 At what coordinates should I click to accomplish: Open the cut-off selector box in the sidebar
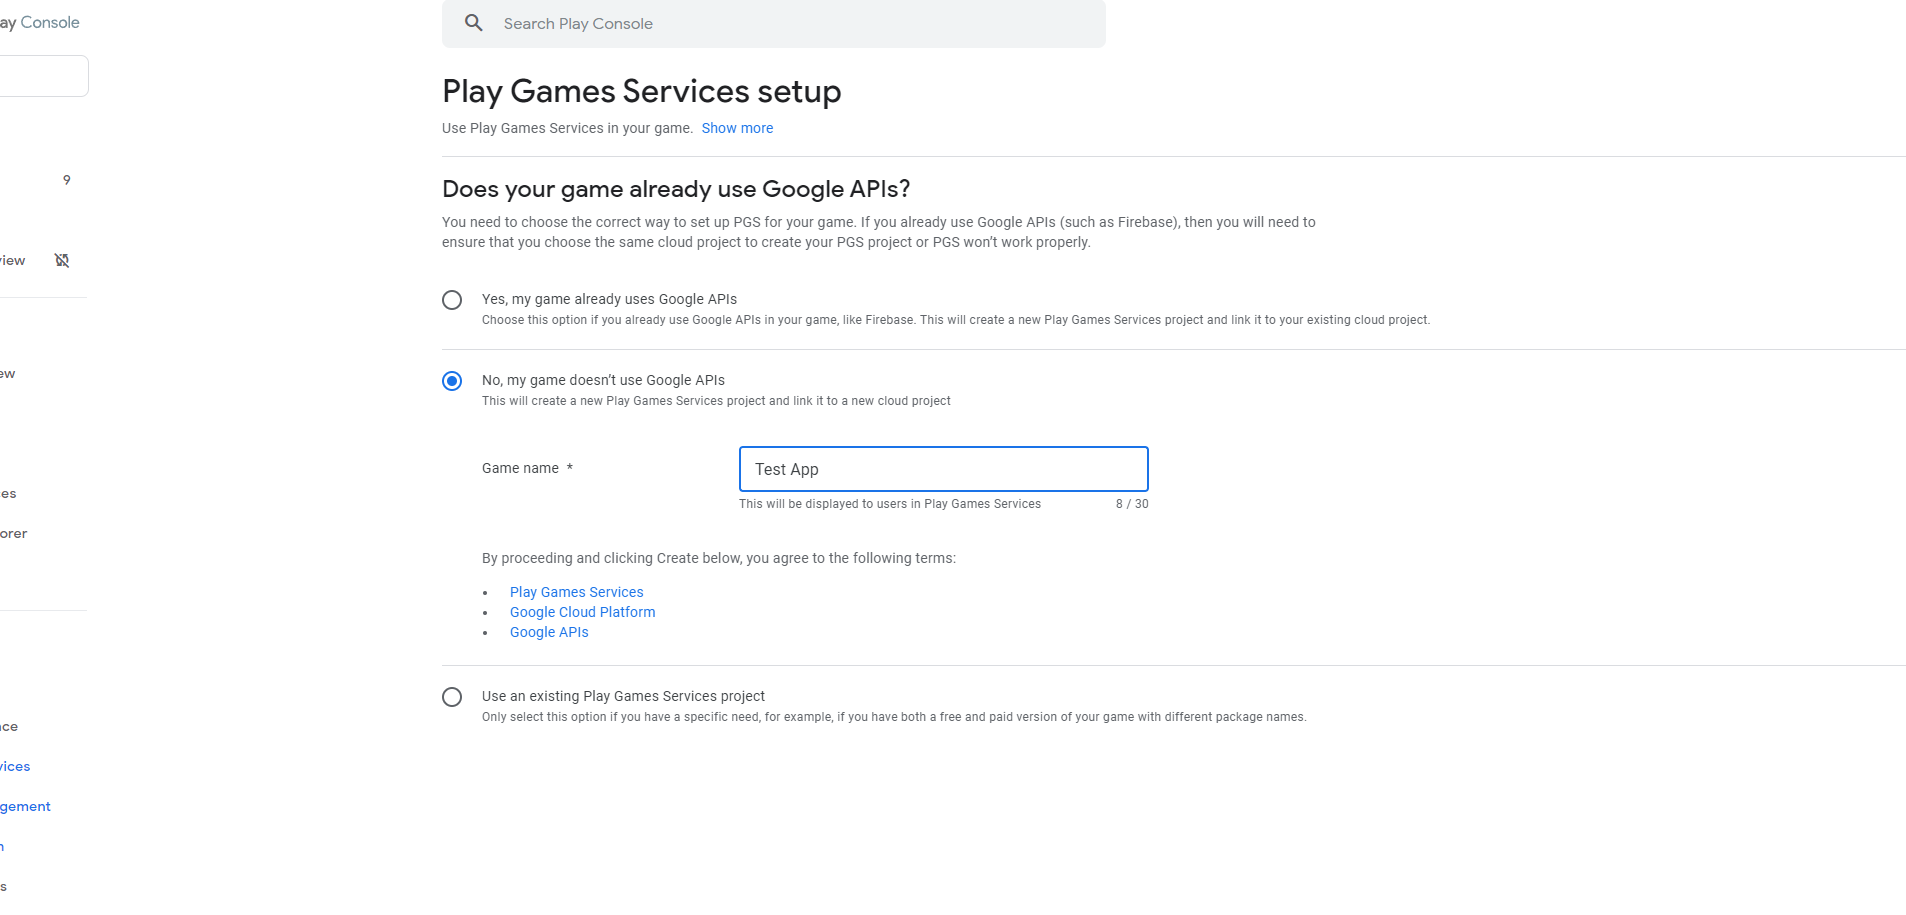click(44, 76)
